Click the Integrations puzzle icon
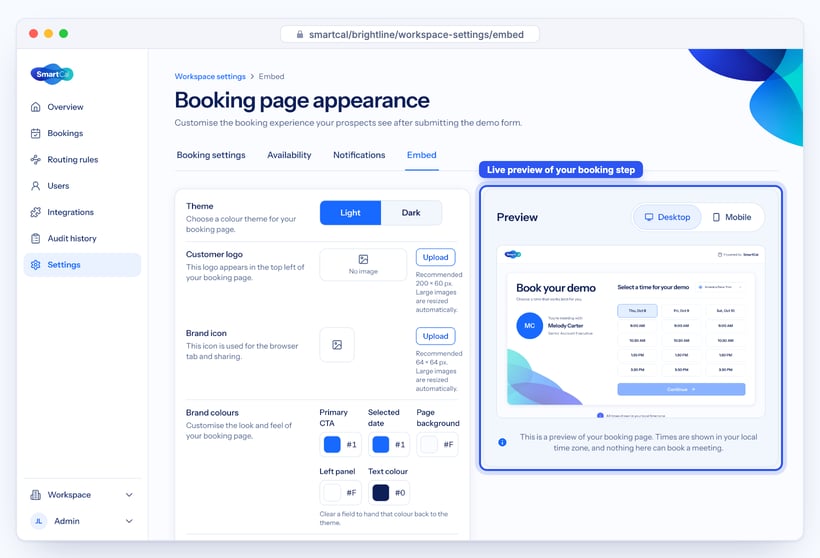 tap(36, 212)
